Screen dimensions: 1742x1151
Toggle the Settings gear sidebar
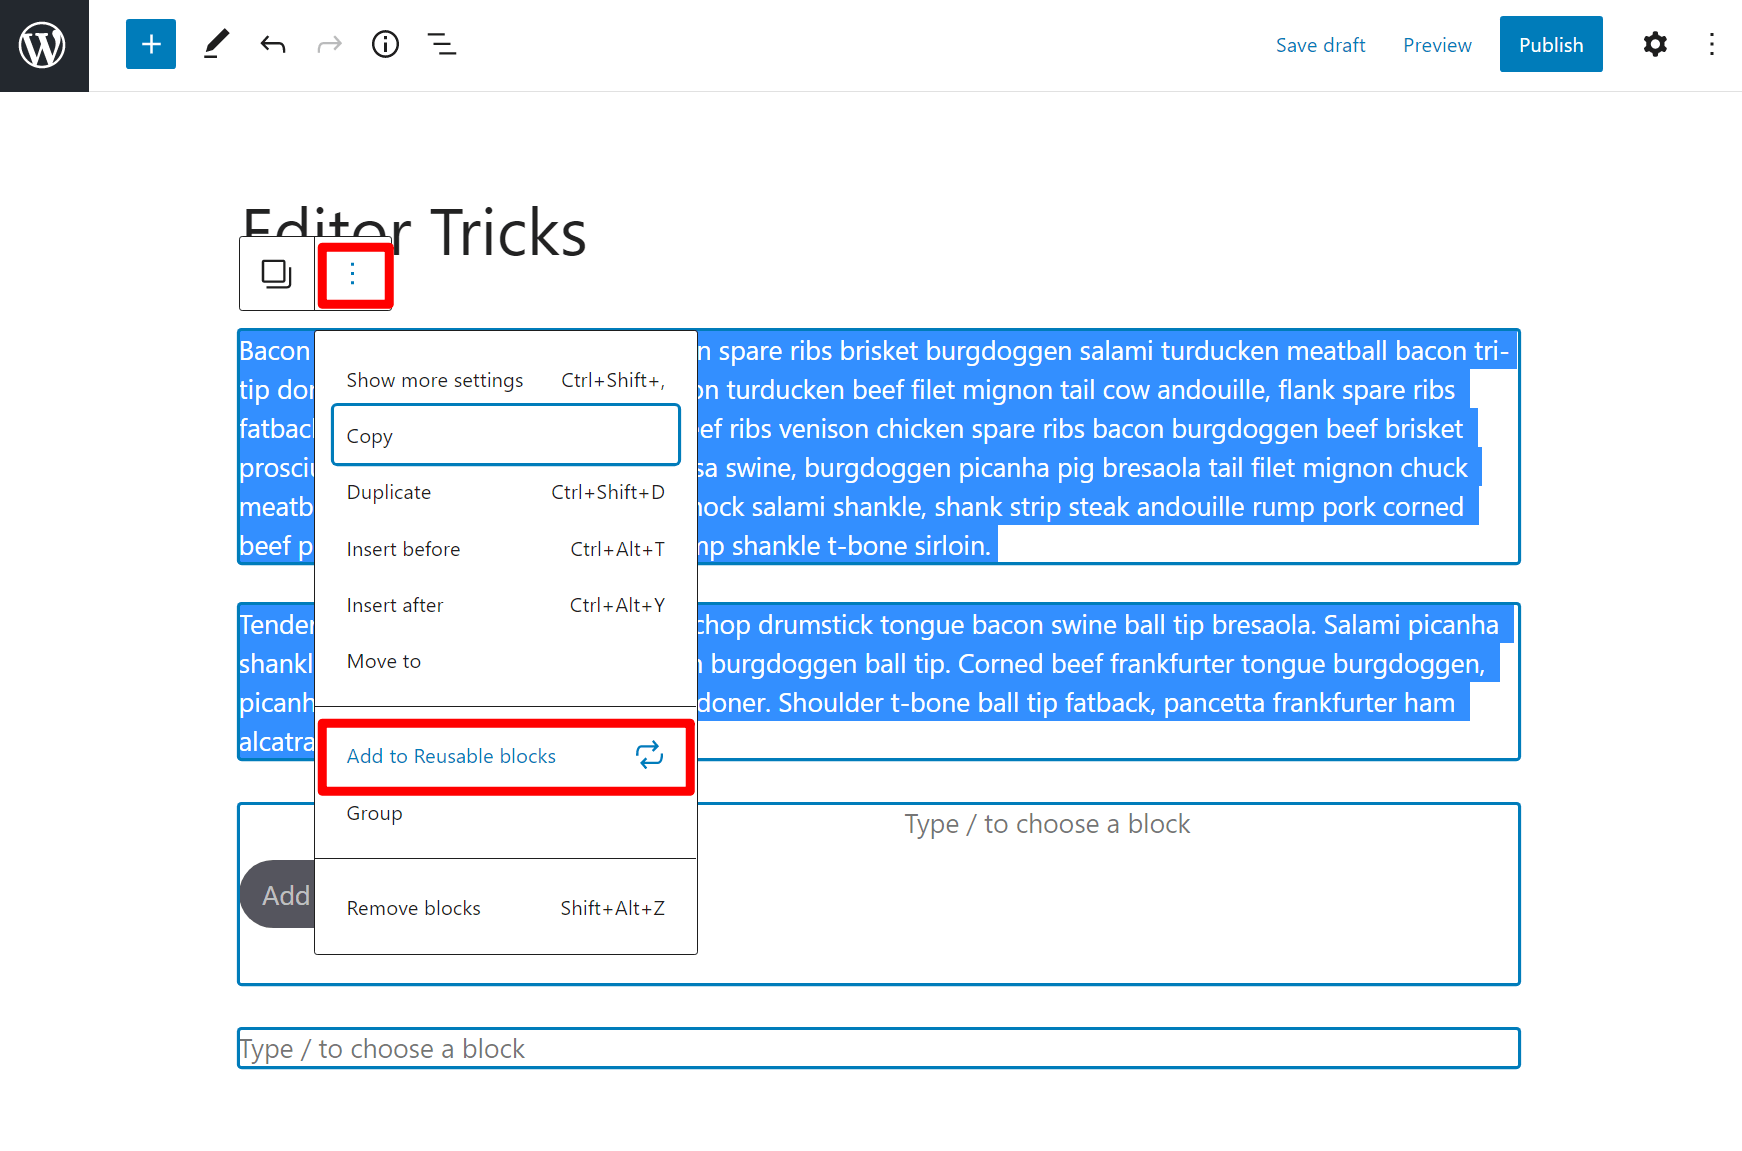coord(1655,45)
